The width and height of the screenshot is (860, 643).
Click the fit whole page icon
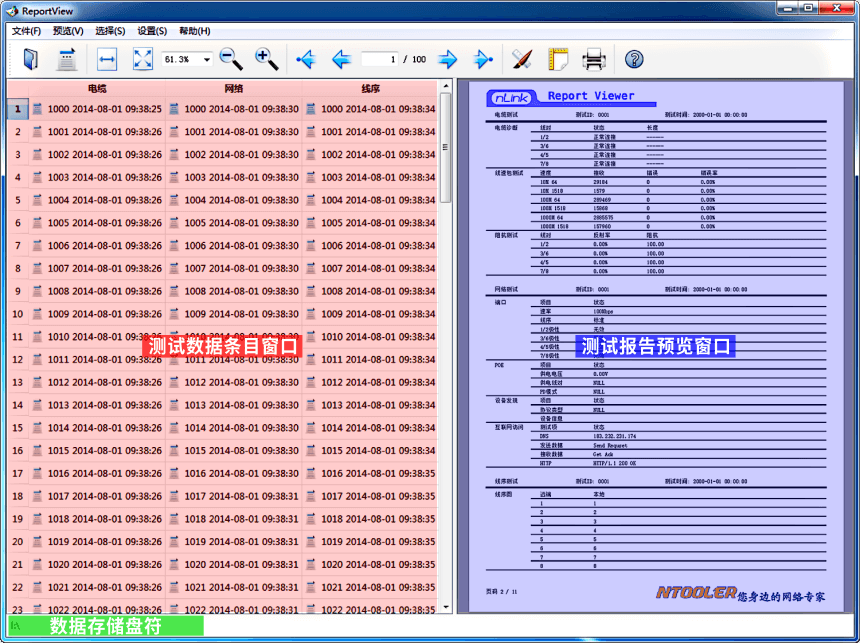(142, 59)
